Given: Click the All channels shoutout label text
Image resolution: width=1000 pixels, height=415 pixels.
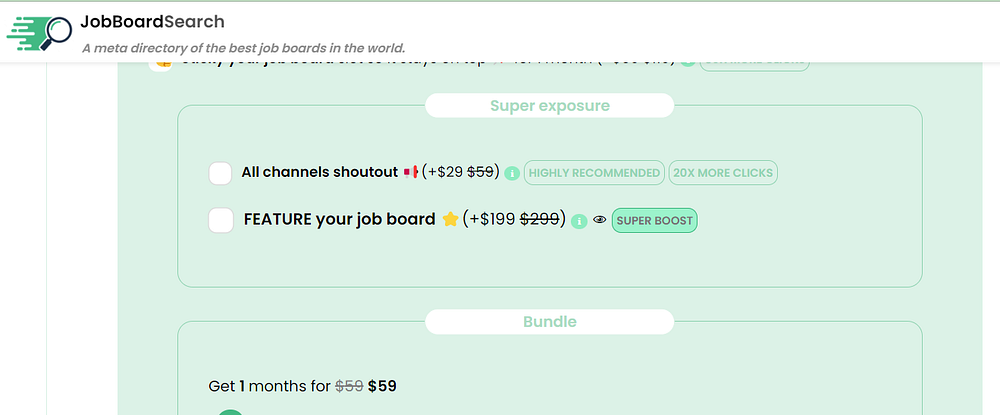Looking at the screenshot, I should pyautogui.click(x=319, y=173).
